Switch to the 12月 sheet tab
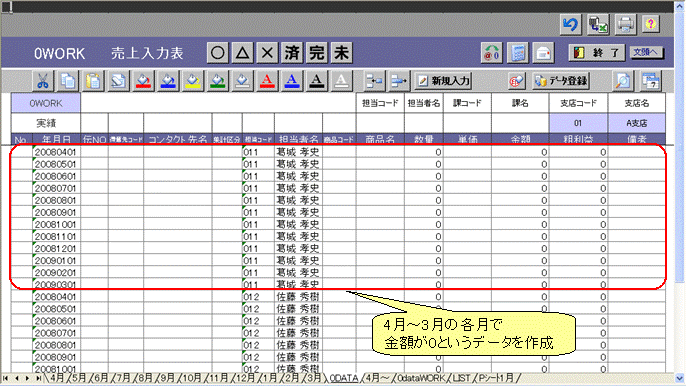Screen dimensions: 686x386 click(245, 378)
